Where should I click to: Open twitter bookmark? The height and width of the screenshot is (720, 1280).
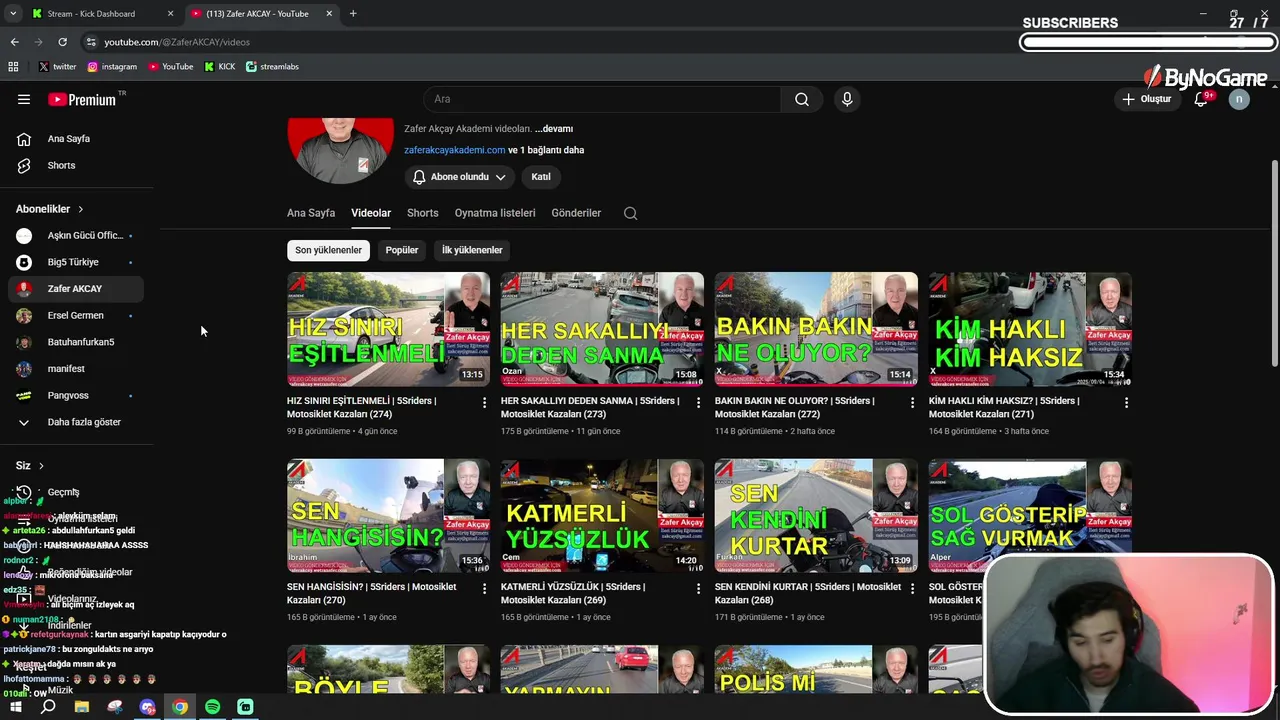pyautogui.click(x=57, y=67)
